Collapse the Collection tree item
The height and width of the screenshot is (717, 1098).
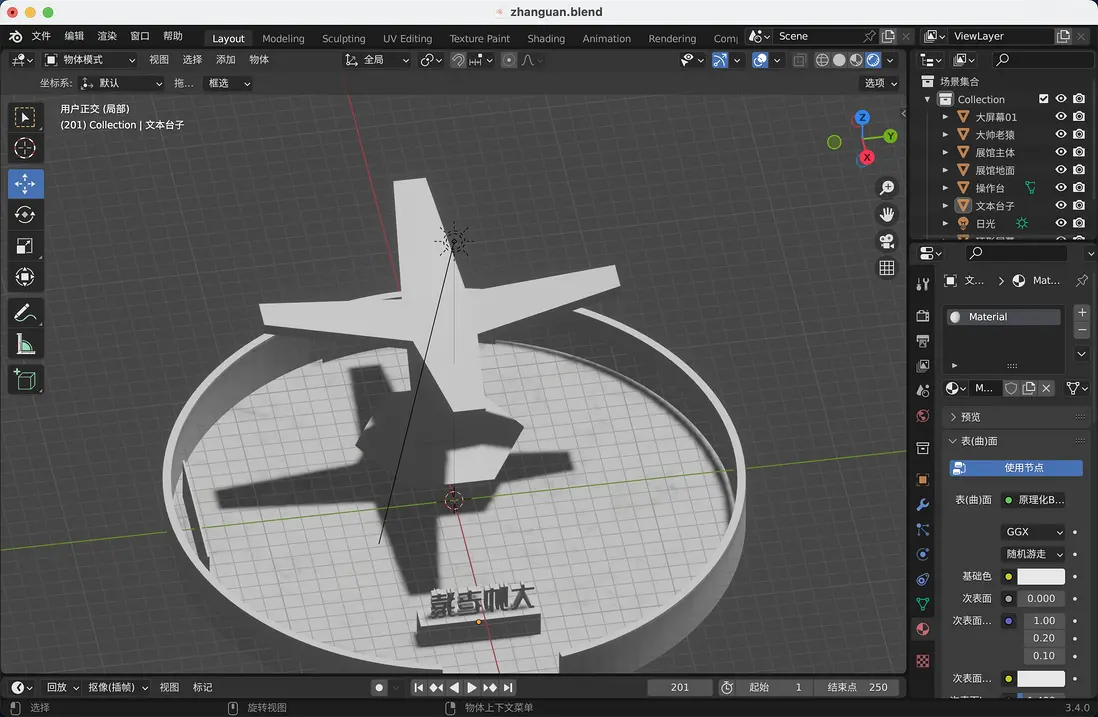926,98
